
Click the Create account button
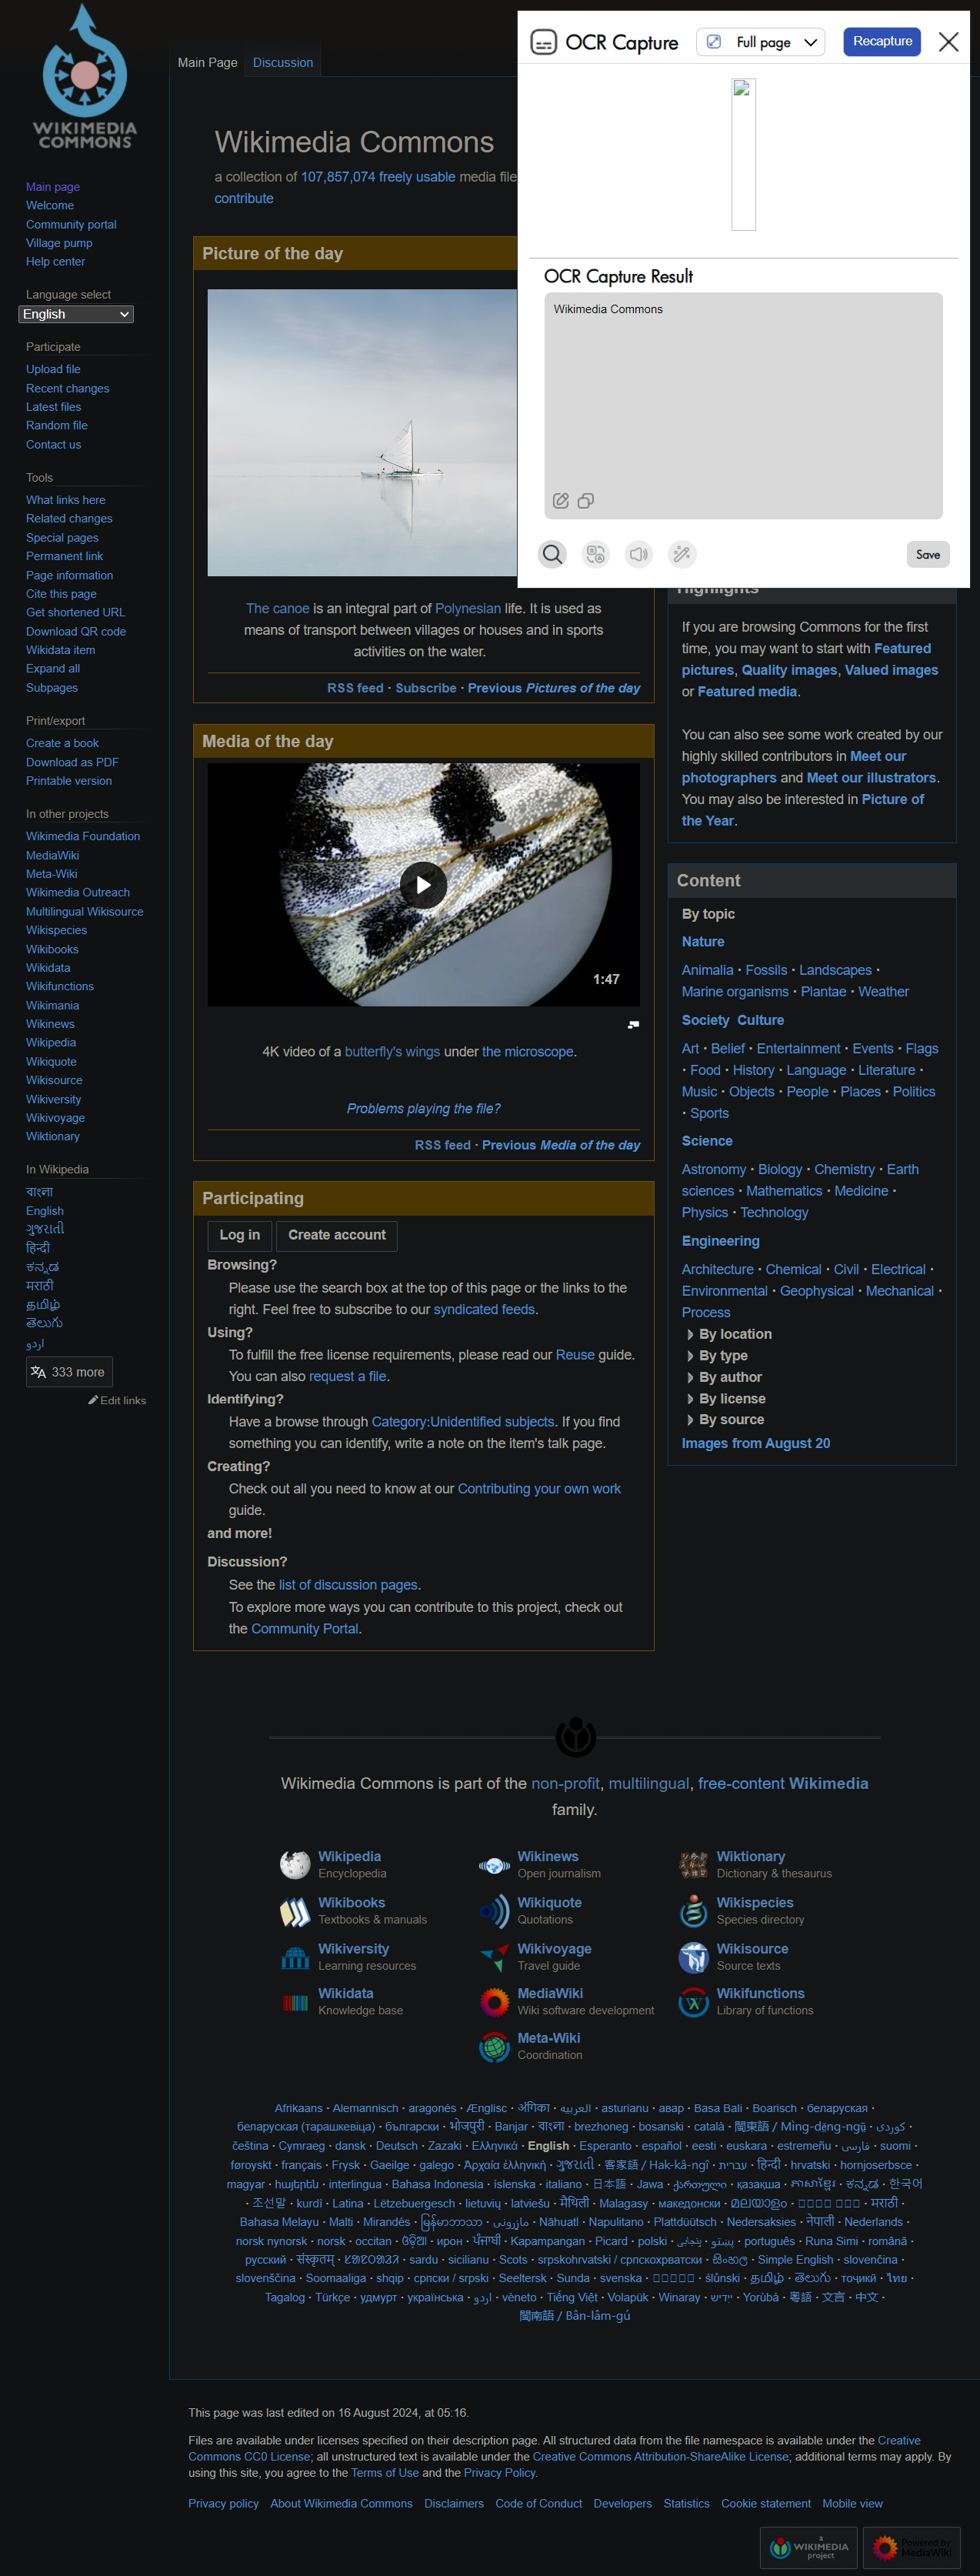[337, 1236]
